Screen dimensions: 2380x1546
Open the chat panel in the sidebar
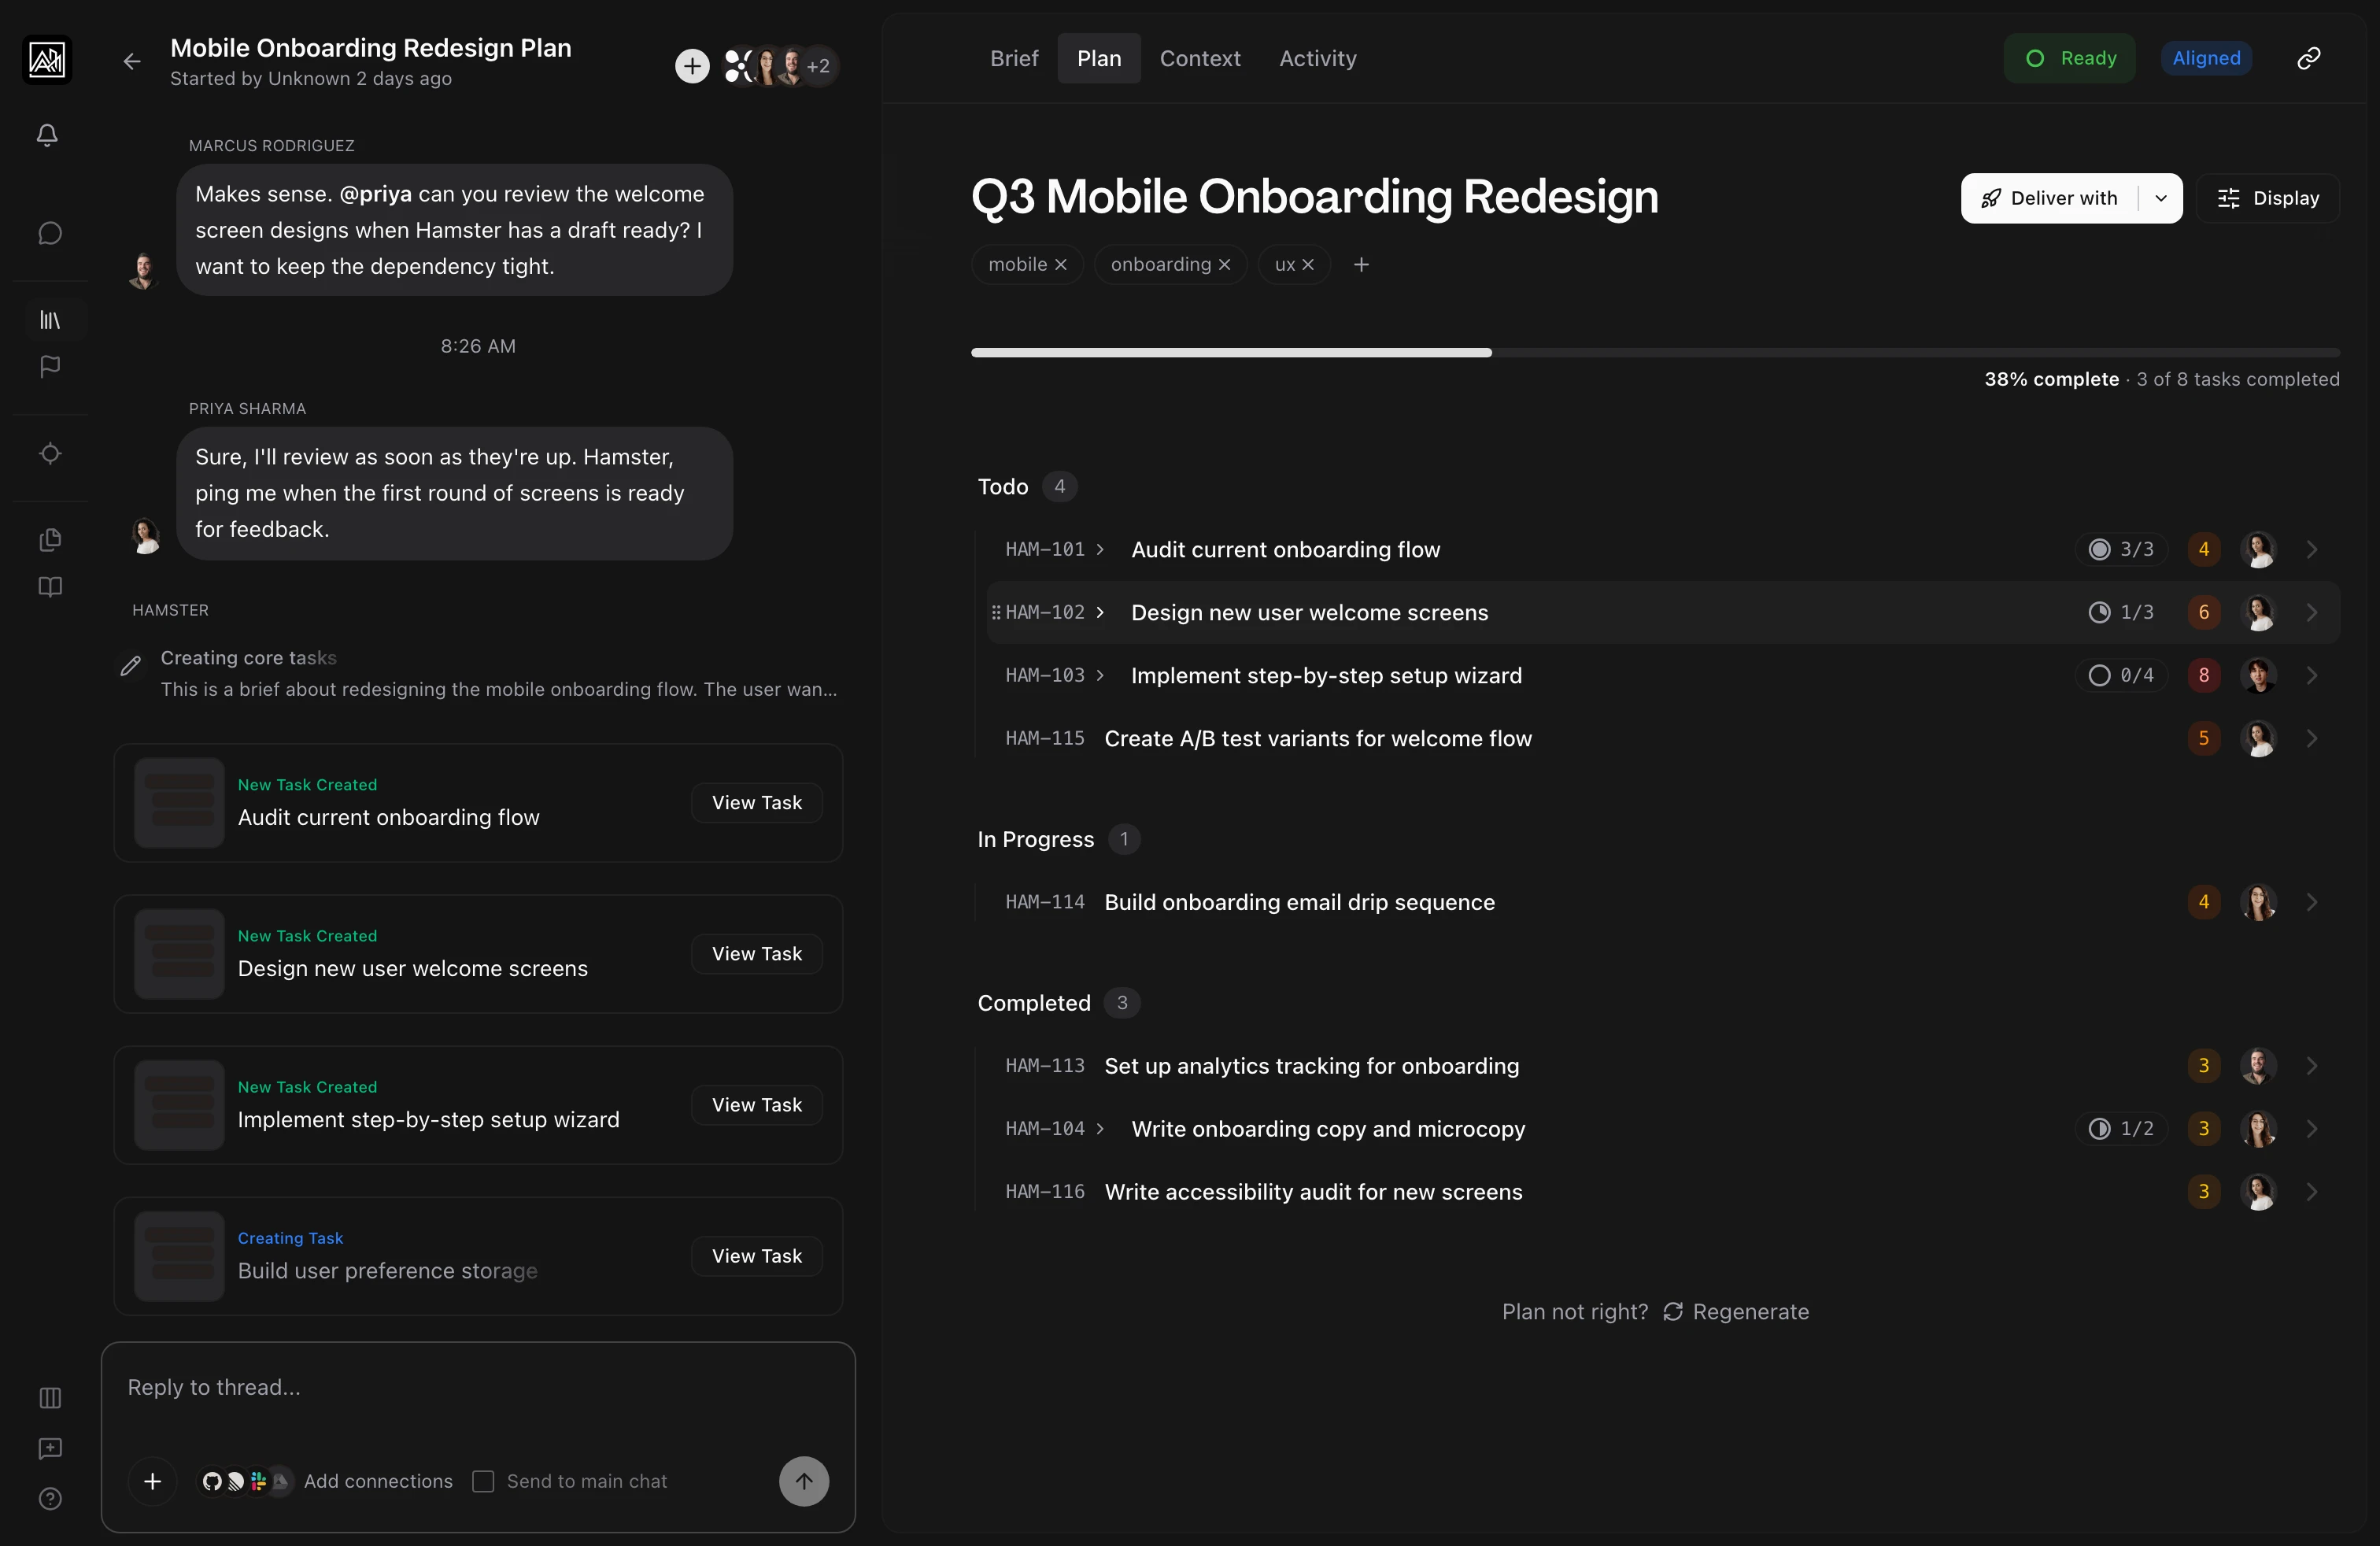[49, 233]
